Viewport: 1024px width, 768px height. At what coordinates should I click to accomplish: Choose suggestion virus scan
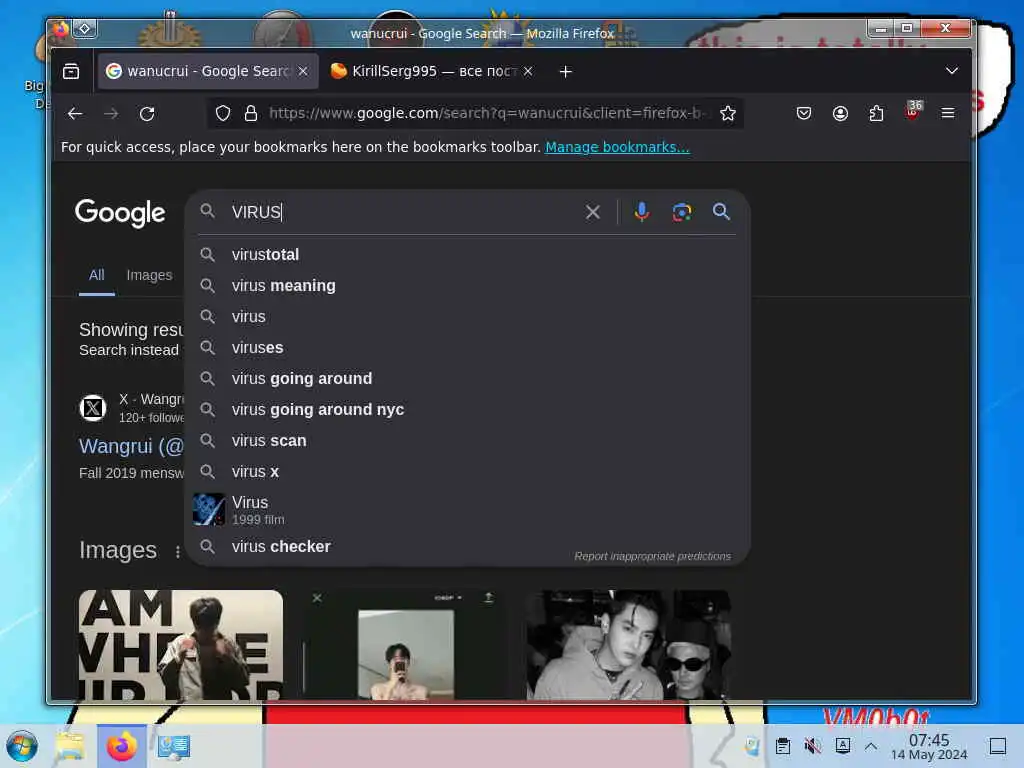click(x=467, y=441)
